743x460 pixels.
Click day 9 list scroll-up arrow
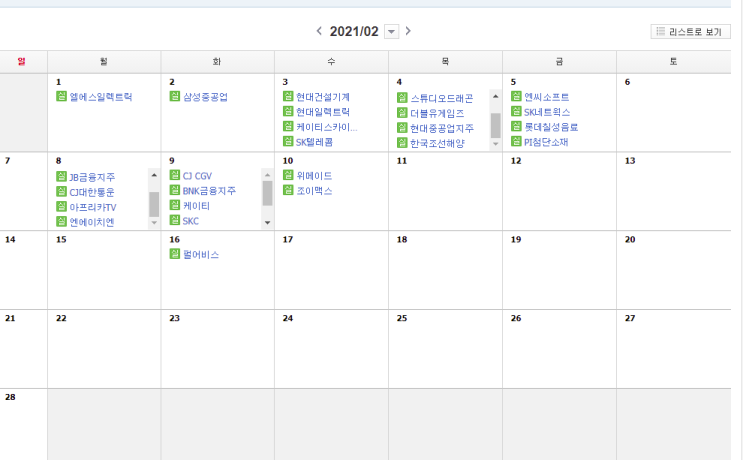coord(268,175)
